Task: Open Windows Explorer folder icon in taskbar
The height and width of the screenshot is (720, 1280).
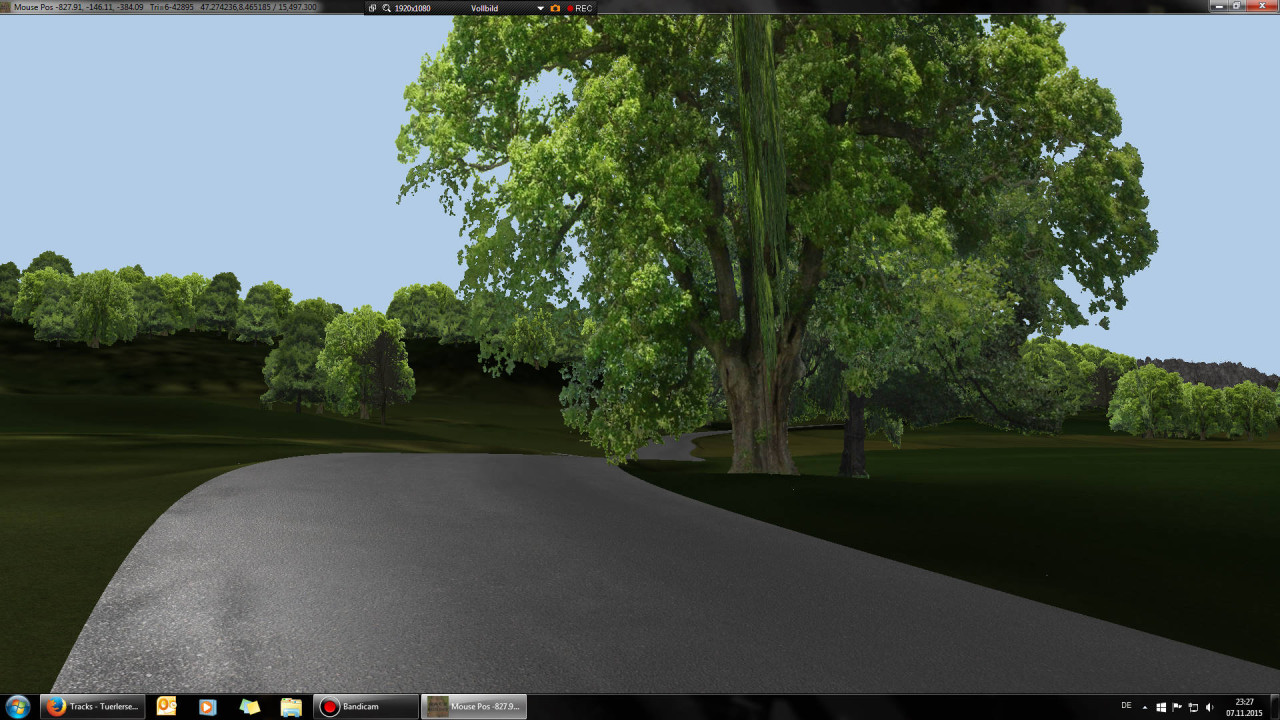Action: tap(291, 706)
